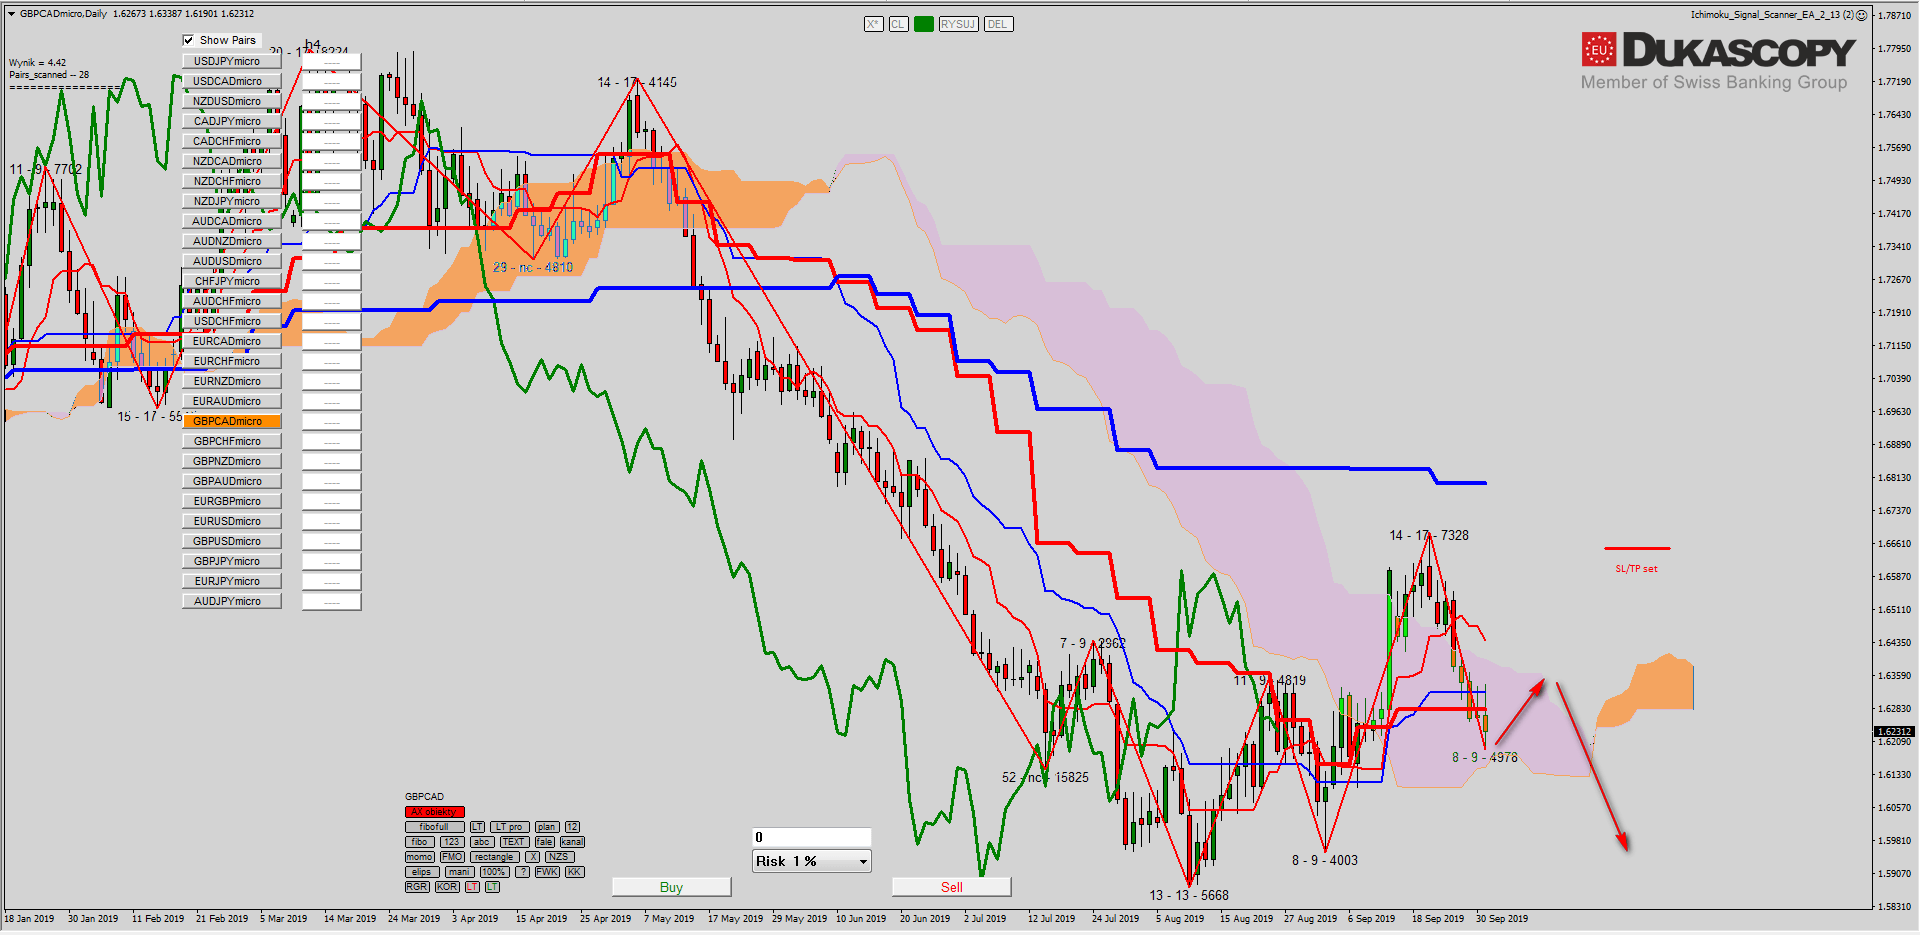1920x935 pixels.
Task: Click the green color square in toolbar
Action: [923, 24]
